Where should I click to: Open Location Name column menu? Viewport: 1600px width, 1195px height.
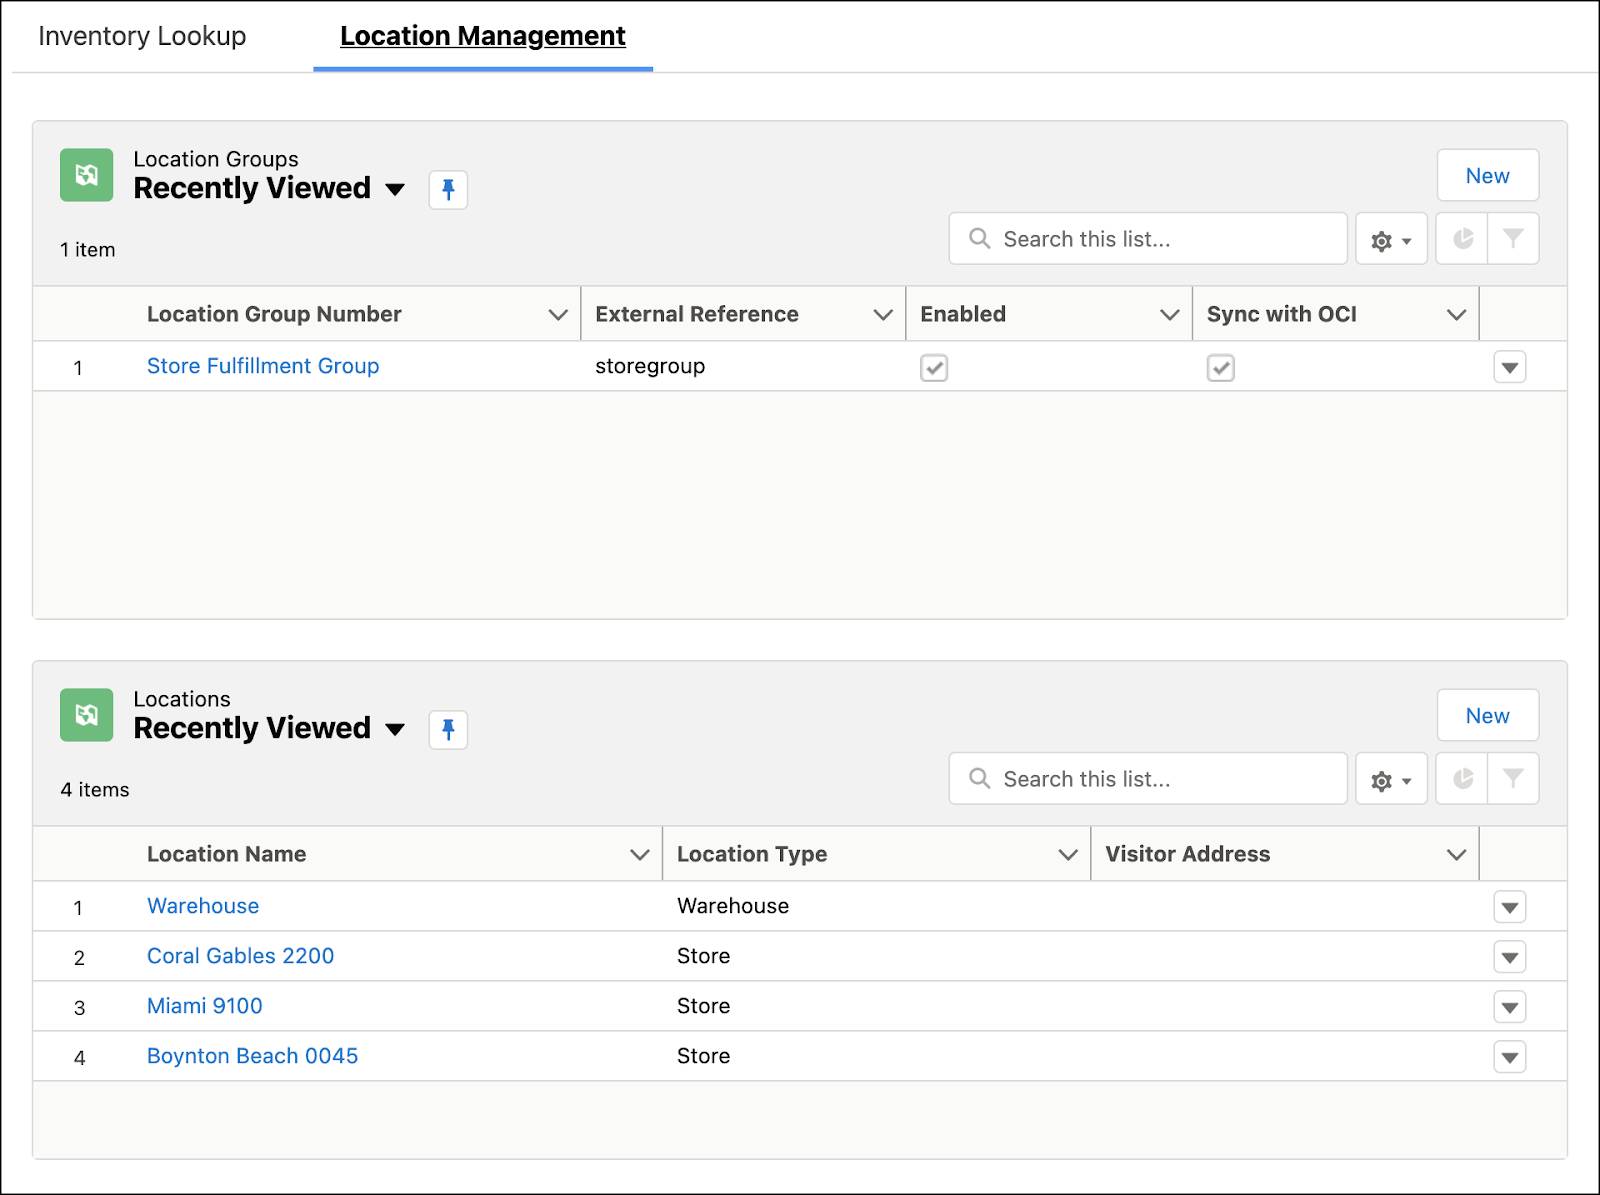click(640, 855)
